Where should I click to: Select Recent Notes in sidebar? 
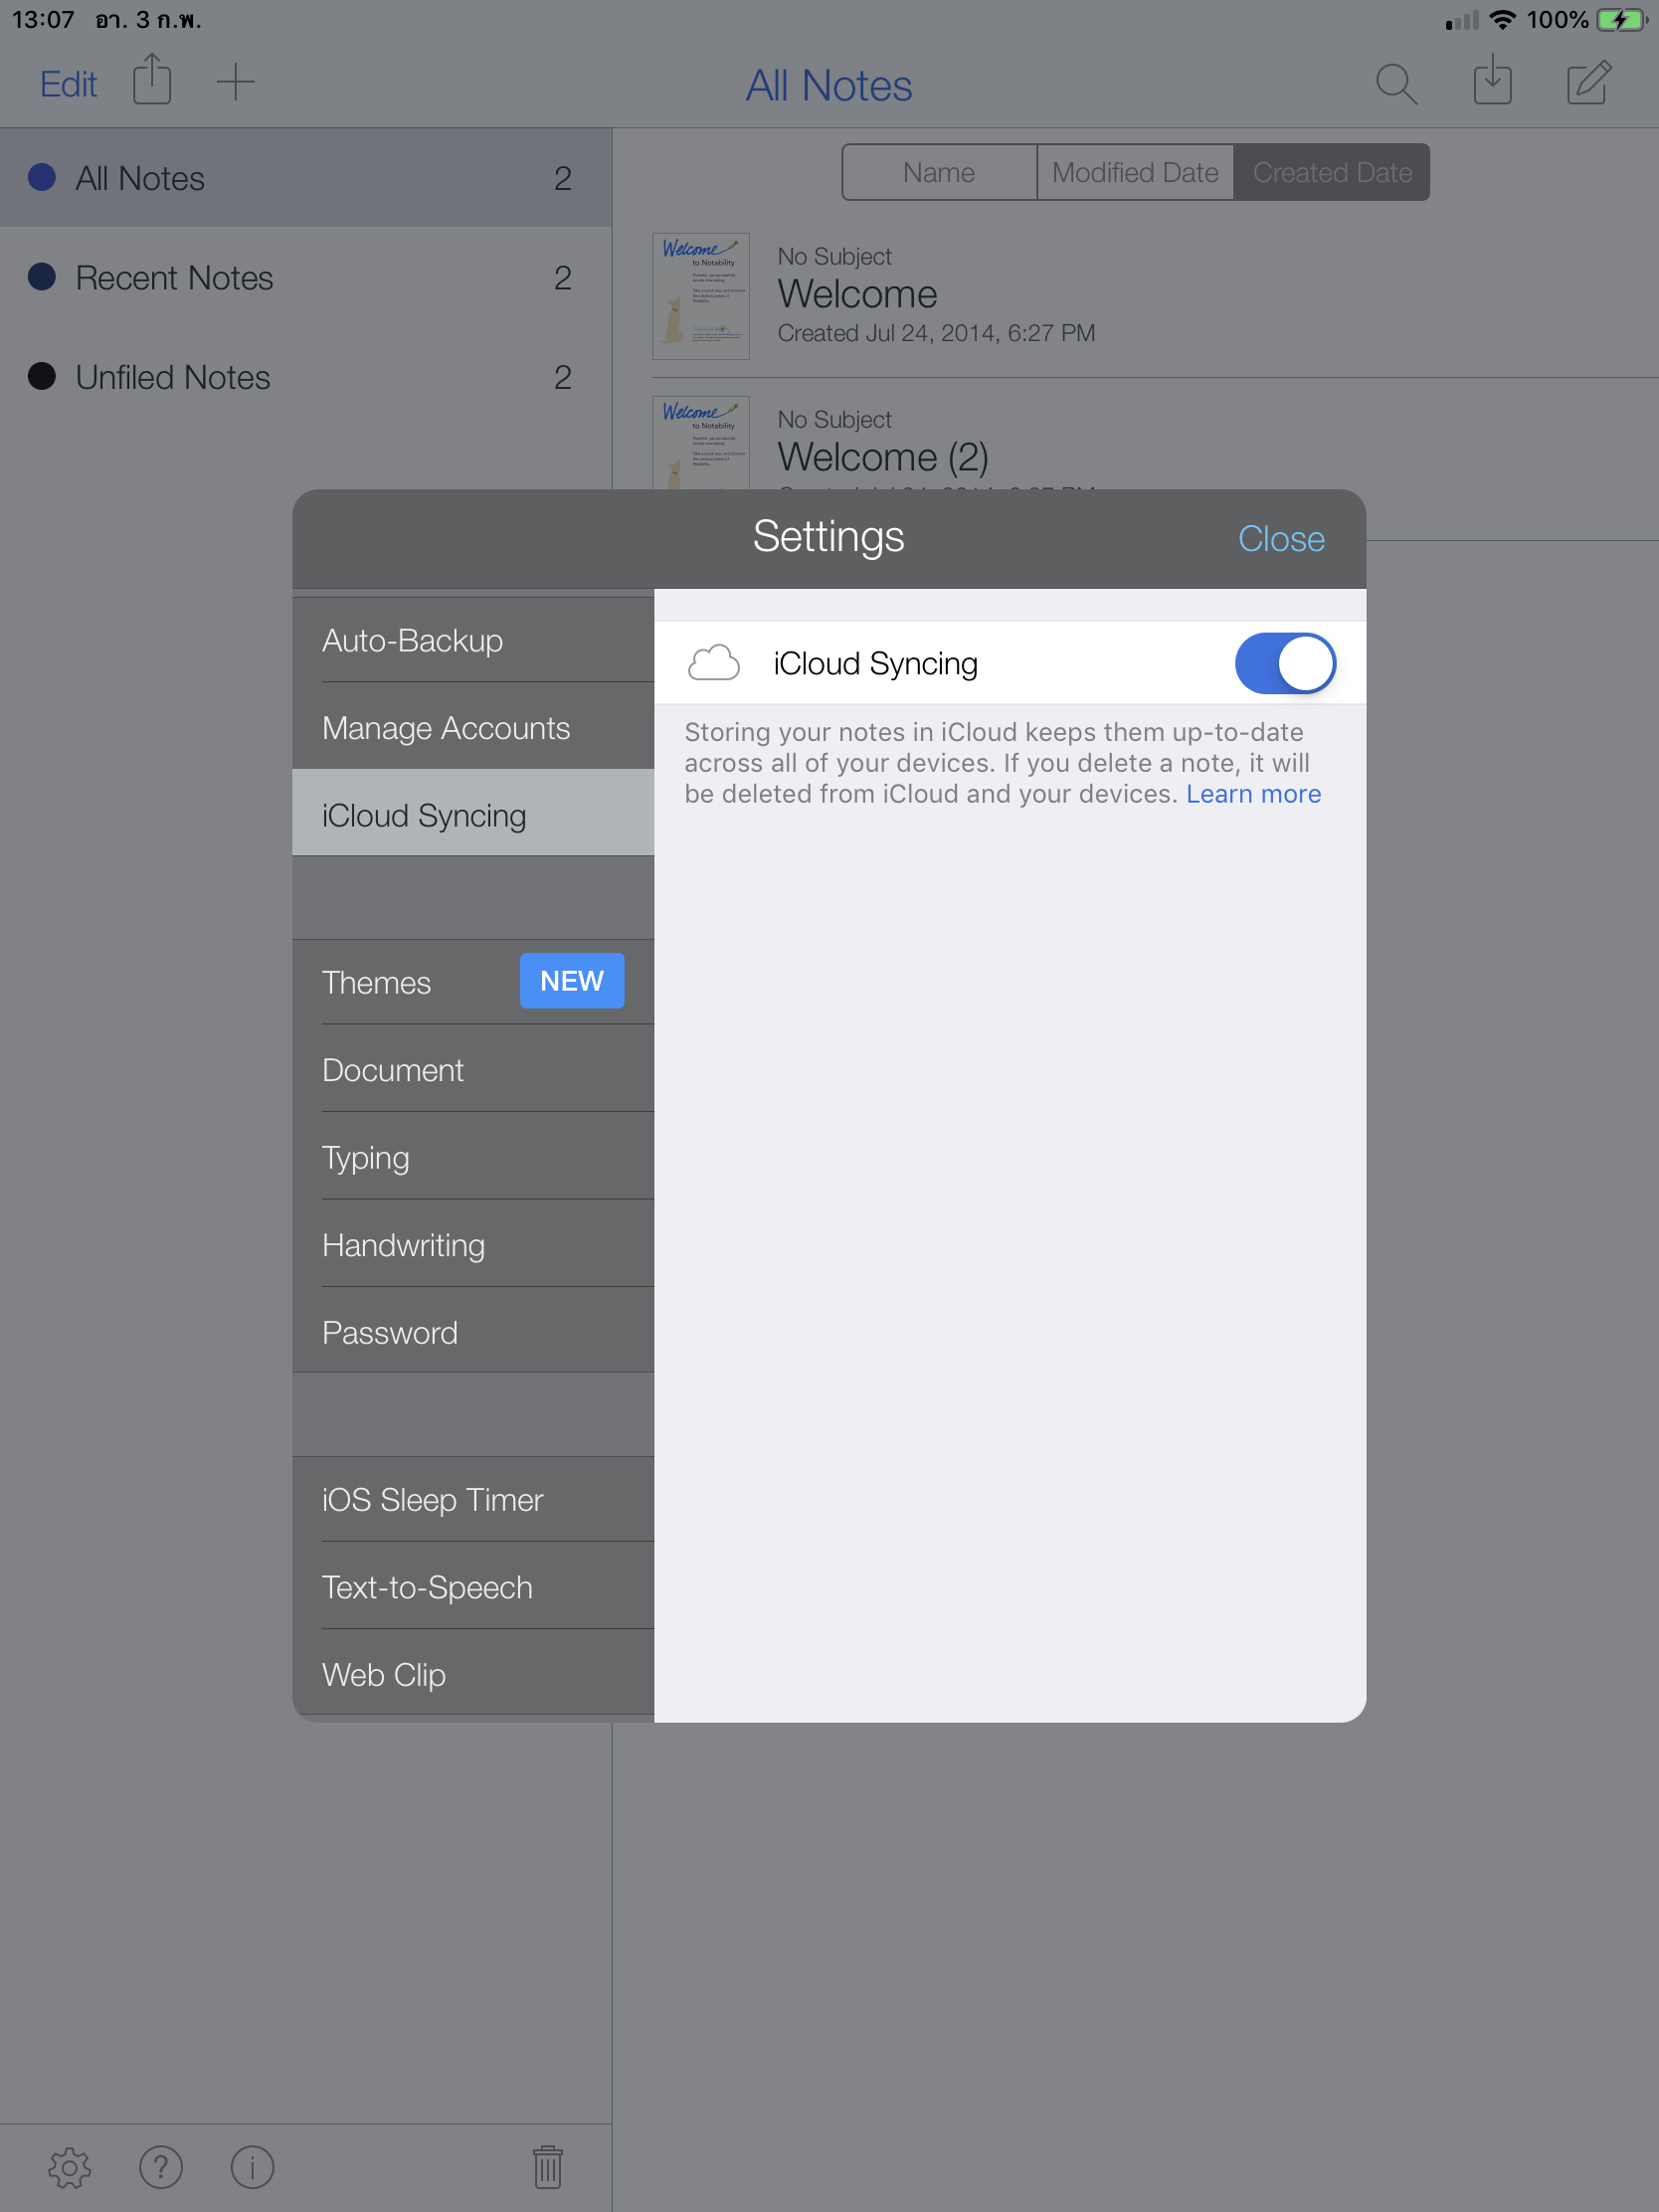point(306,277)
